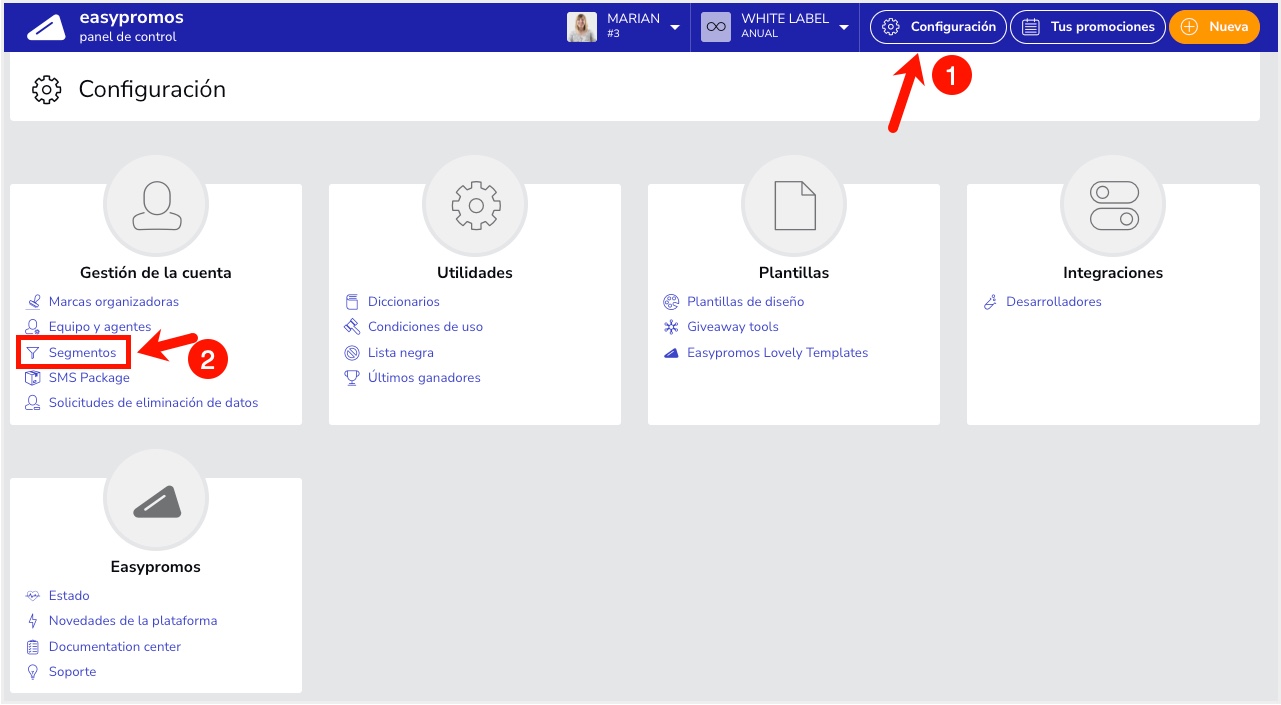Click the people icon beside Equipo y agentes
Screen dimensions: 1281x705
(x=33, y=327)
